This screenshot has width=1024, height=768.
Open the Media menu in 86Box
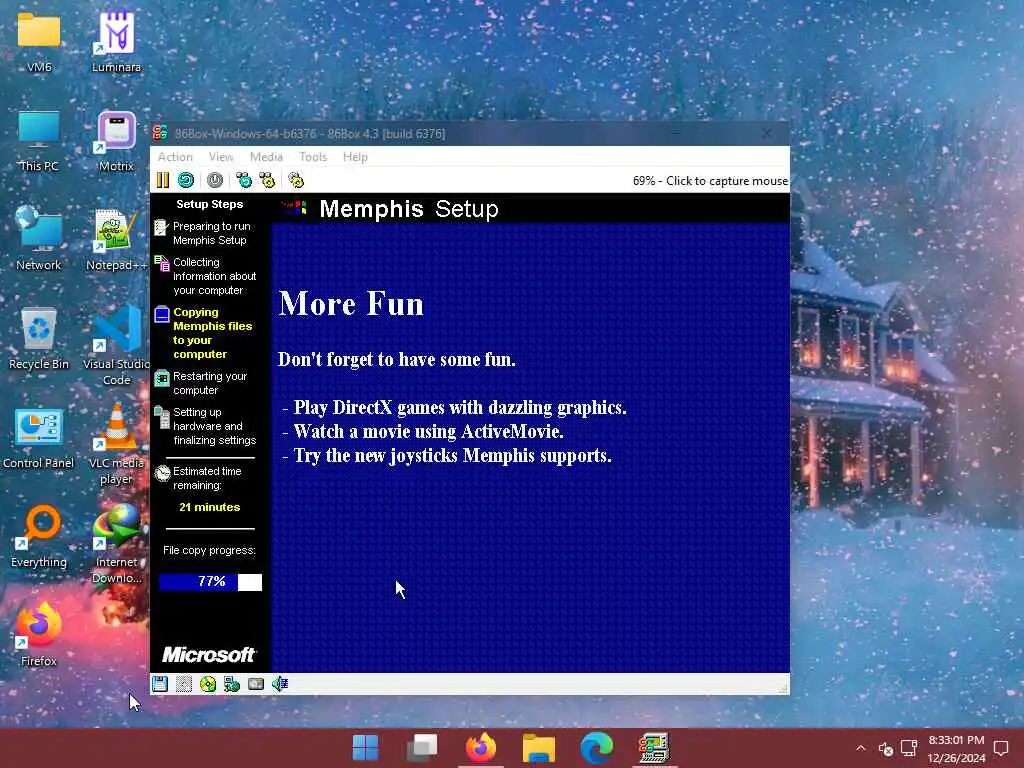pyautogui.click(x=266, y=157)
